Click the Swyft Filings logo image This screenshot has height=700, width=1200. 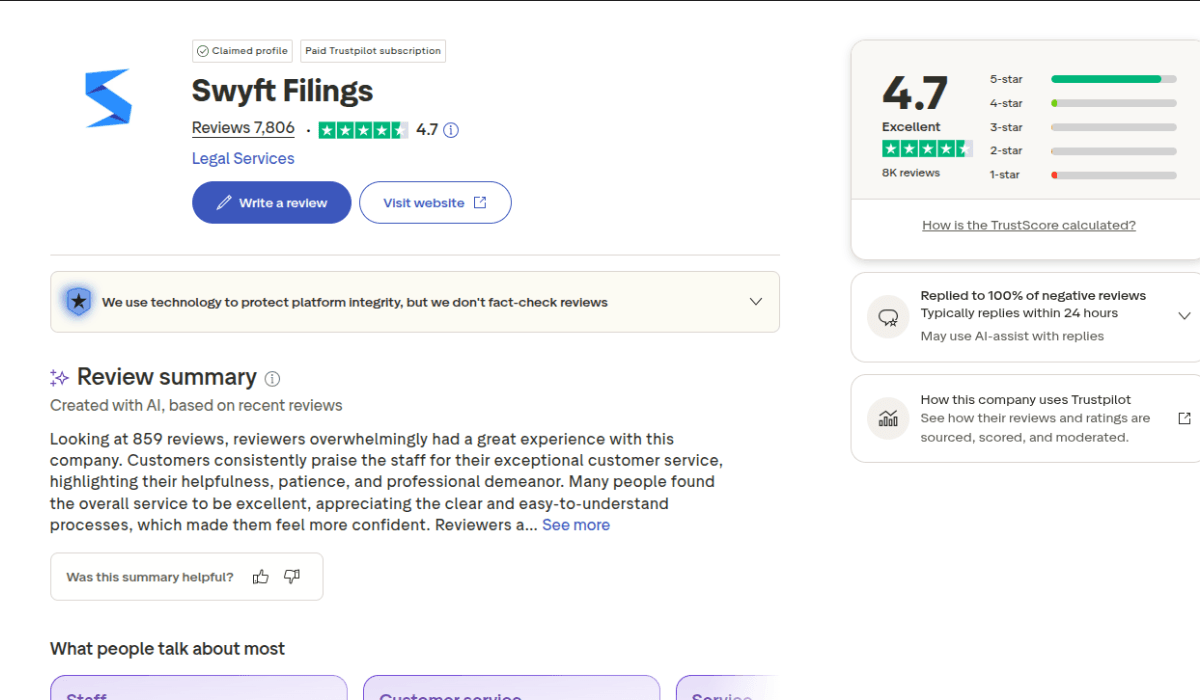108,98
